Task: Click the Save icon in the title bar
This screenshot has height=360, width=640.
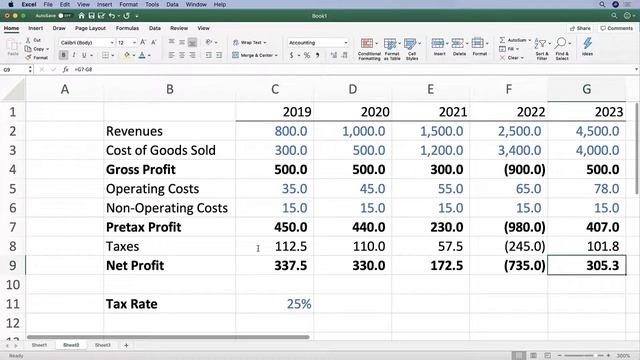Action: 91,16
